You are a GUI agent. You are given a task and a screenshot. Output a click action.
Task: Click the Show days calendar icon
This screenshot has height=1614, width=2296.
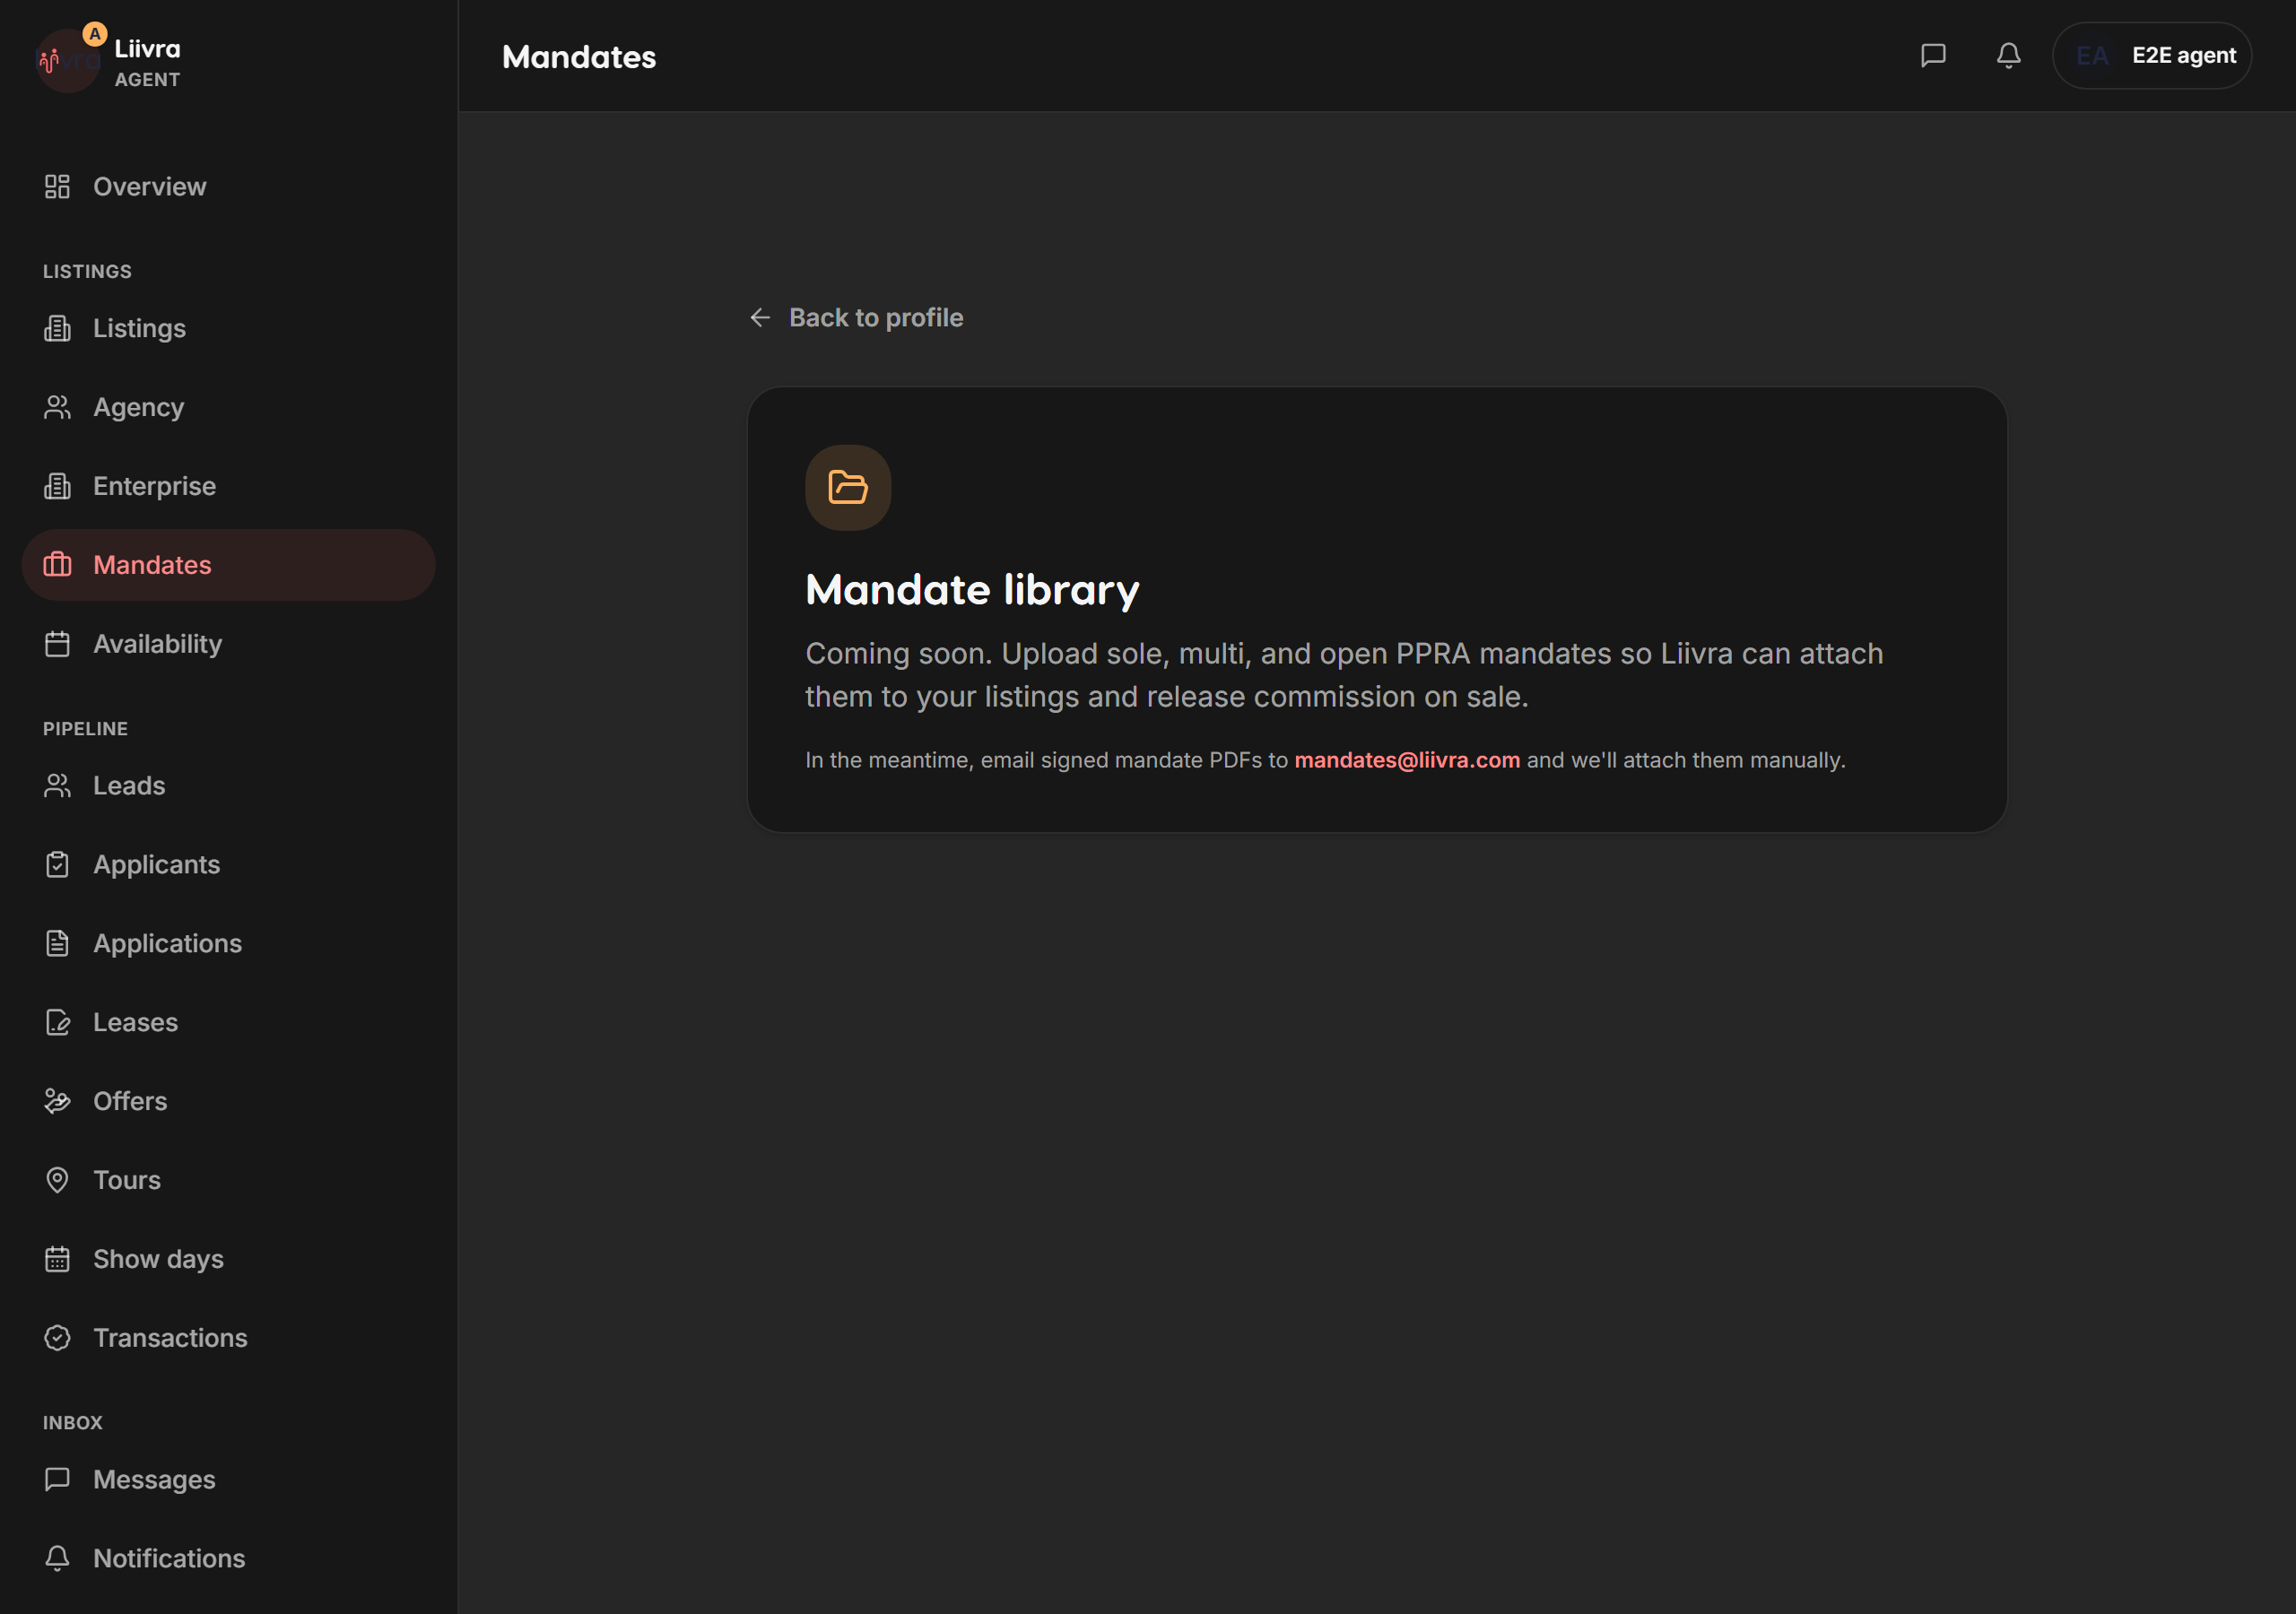click(57, 1261)
